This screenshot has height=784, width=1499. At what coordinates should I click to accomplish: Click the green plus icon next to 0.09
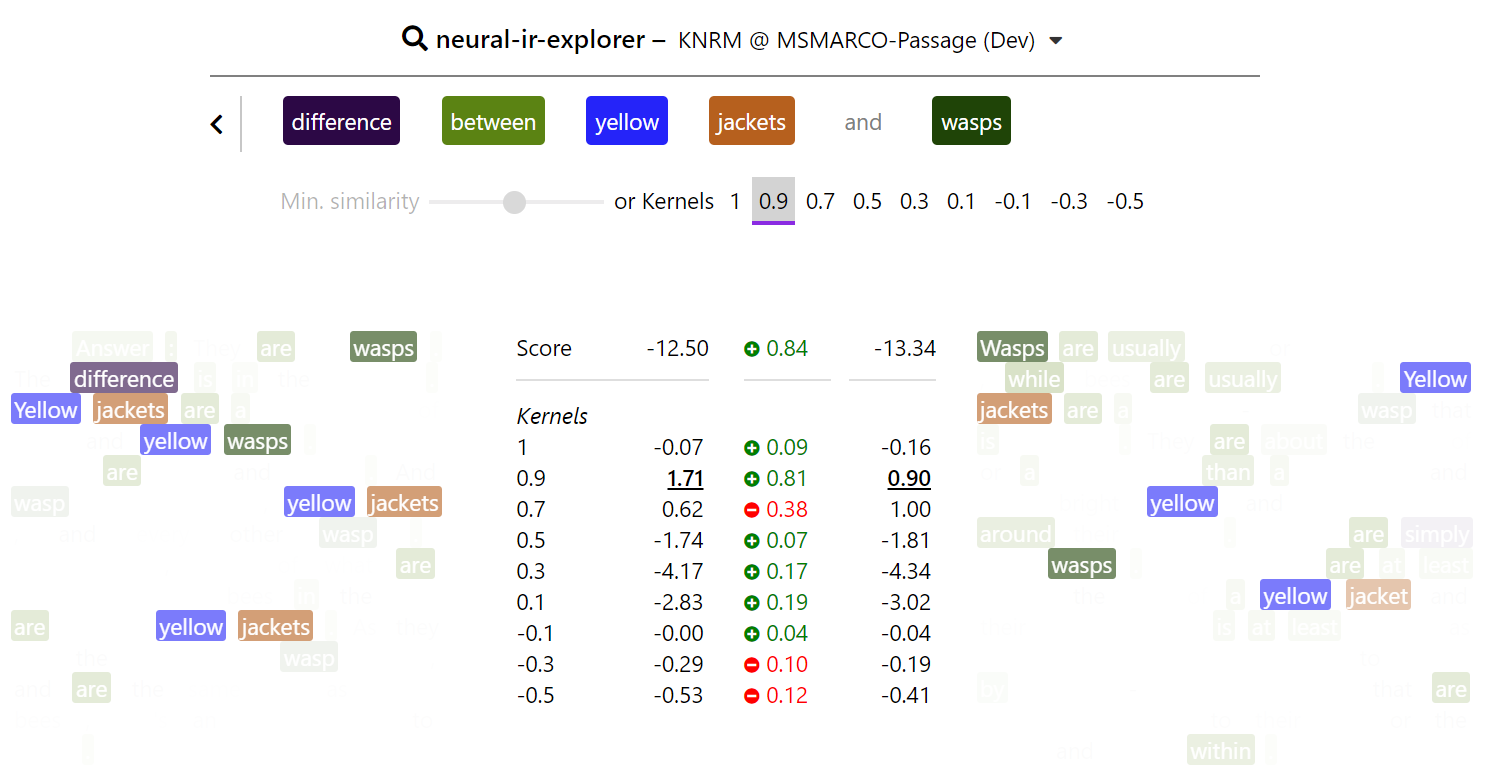pos(752,447)
